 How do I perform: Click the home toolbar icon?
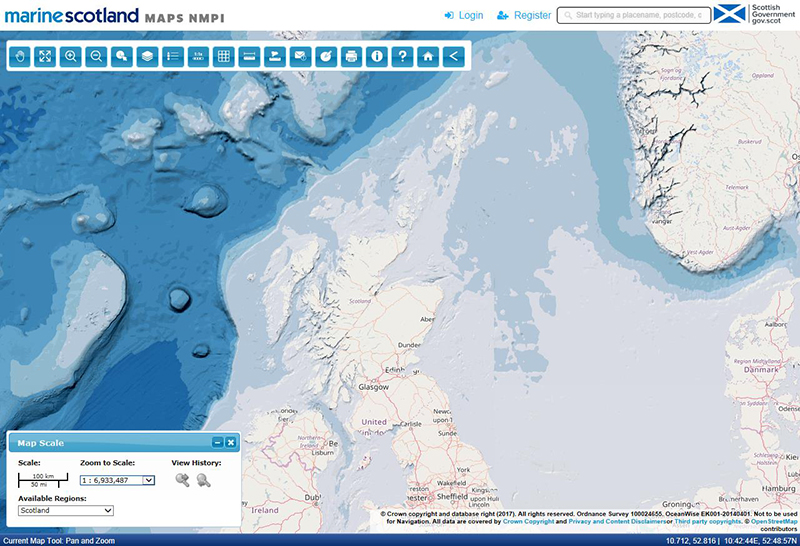(428, 57)
